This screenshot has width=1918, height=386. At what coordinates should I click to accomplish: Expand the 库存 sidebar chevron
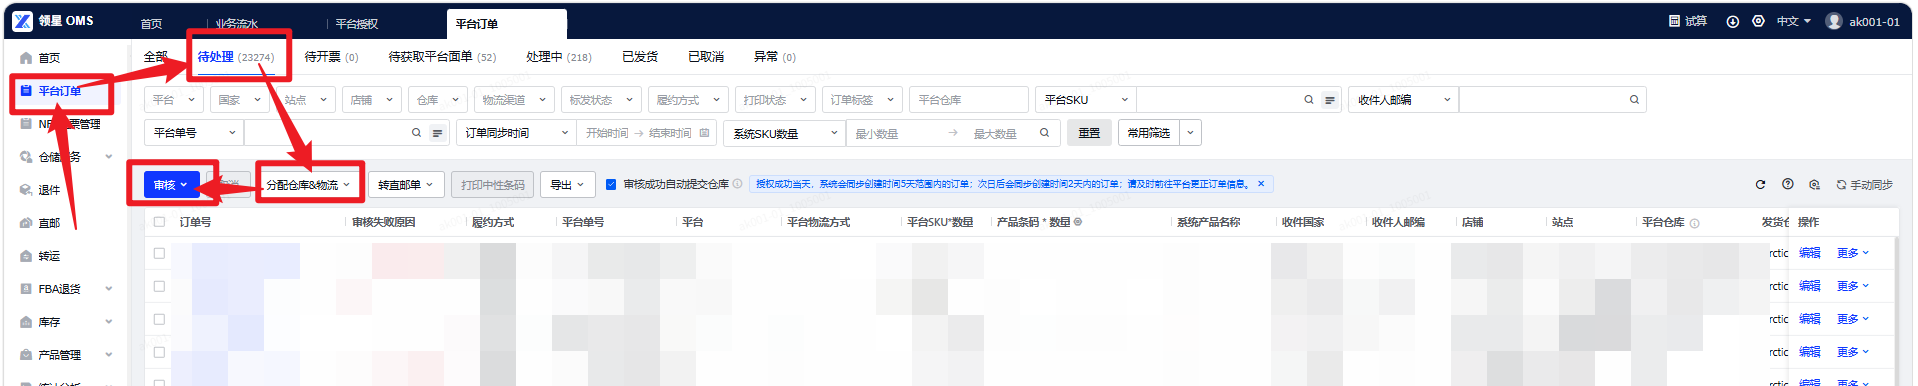click(108, 322)
